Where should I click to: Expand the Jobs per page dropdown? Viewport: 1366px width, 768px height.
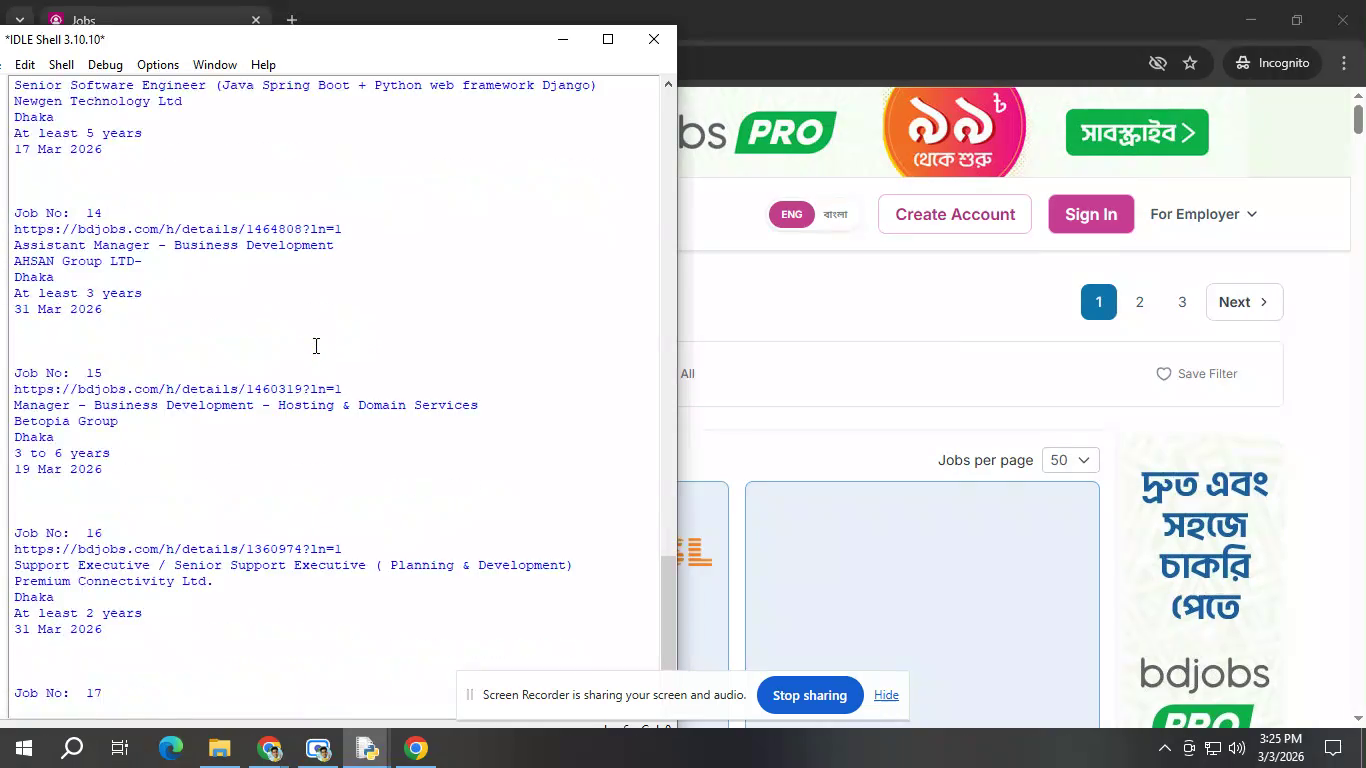pos(1070,460)
